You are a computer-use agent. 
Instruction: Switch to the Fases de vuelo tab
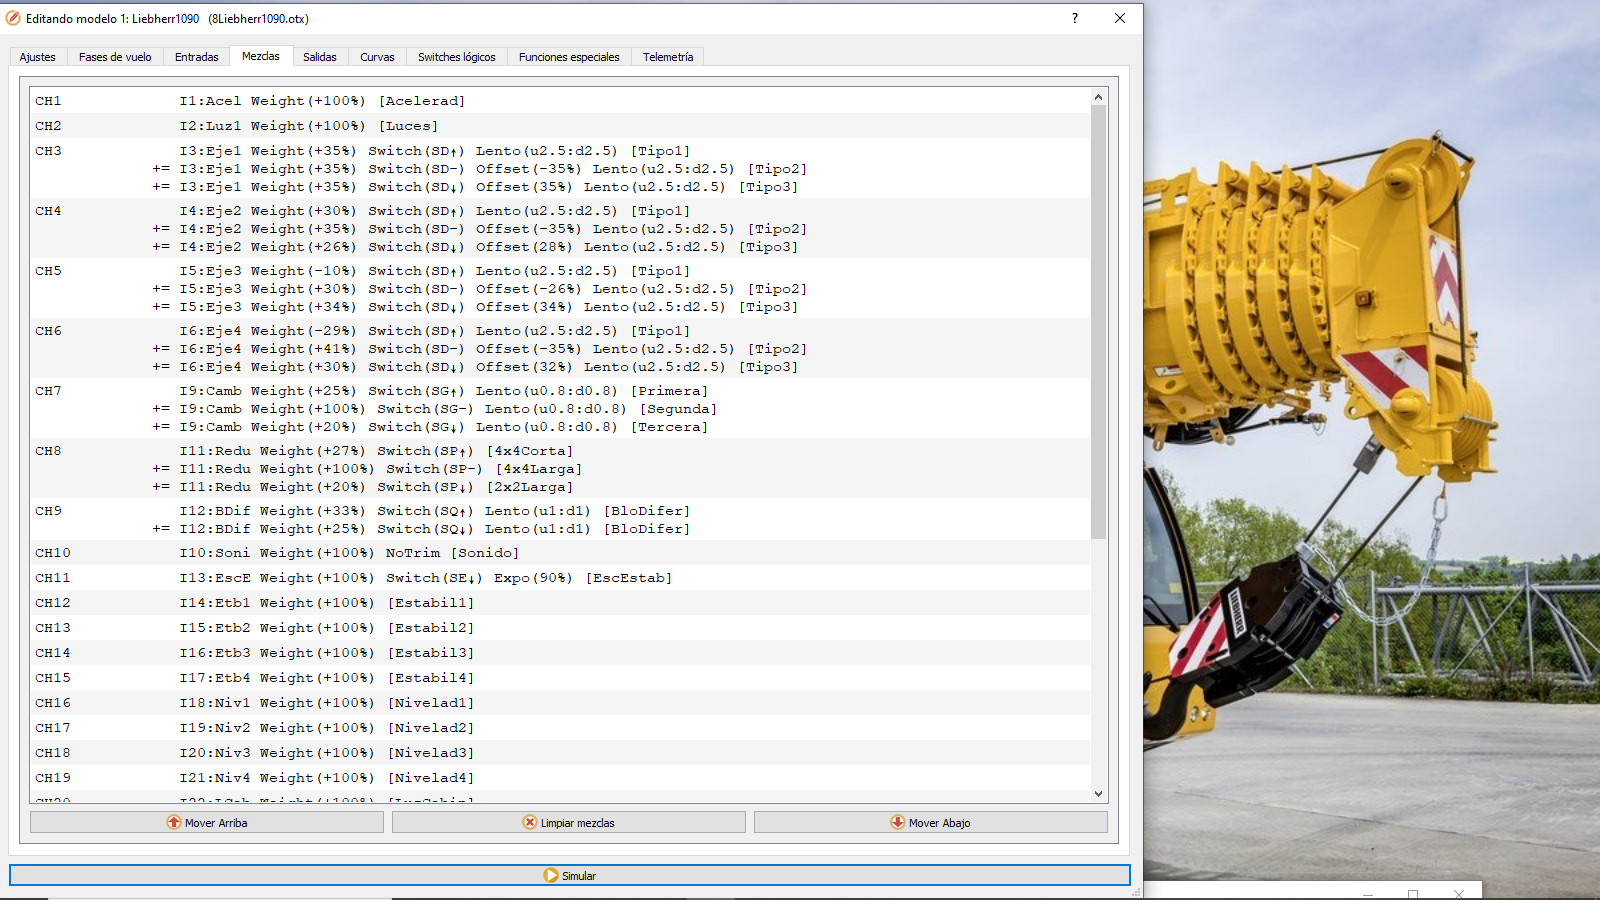tap(115, 57)
